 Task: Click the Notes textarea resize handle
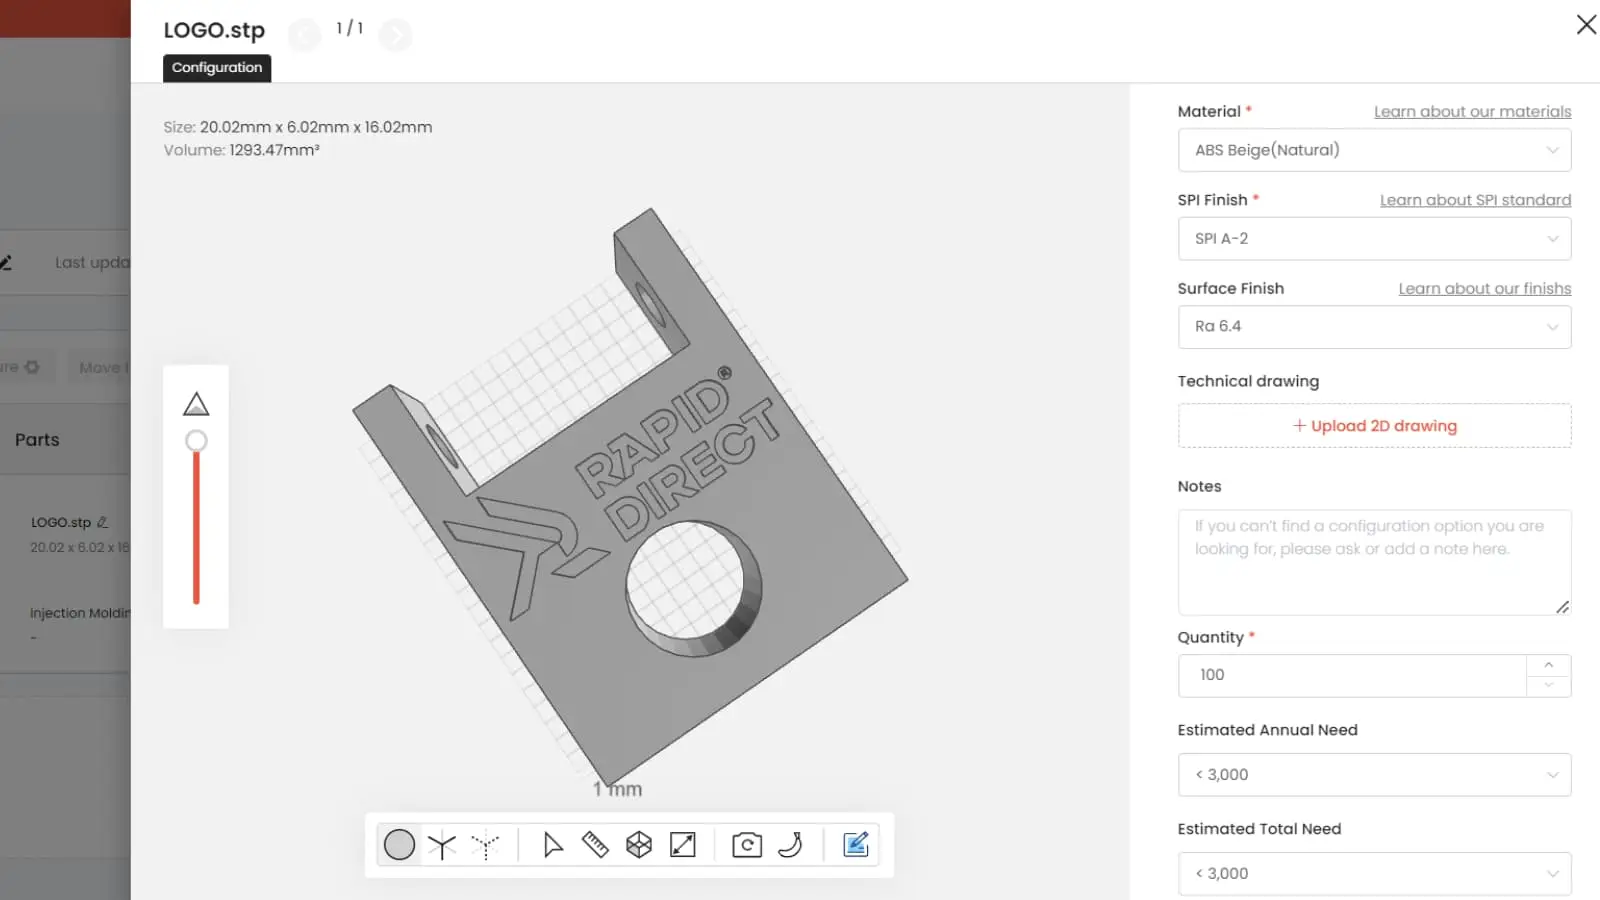(1562, 607)
